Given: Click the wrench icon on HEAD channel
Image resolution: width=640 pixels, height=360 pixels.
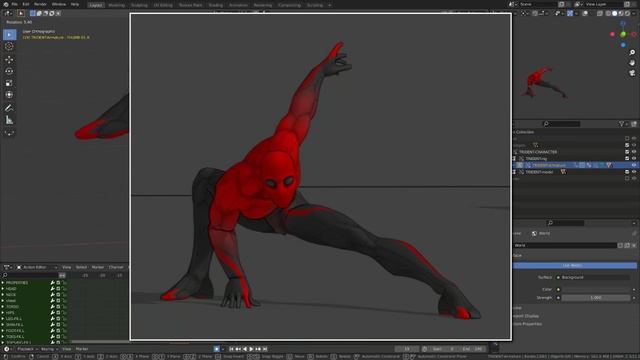Looking at the screenshot, I should point(53,289).
